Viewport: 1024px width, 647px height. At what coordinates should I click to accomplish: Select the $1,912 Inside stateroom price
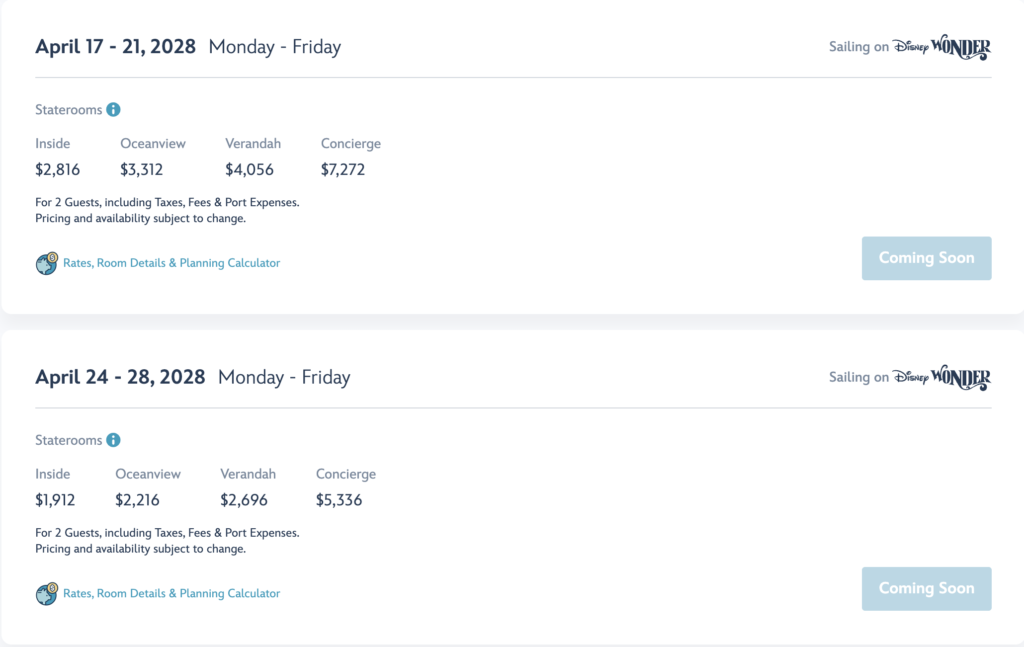55,500
